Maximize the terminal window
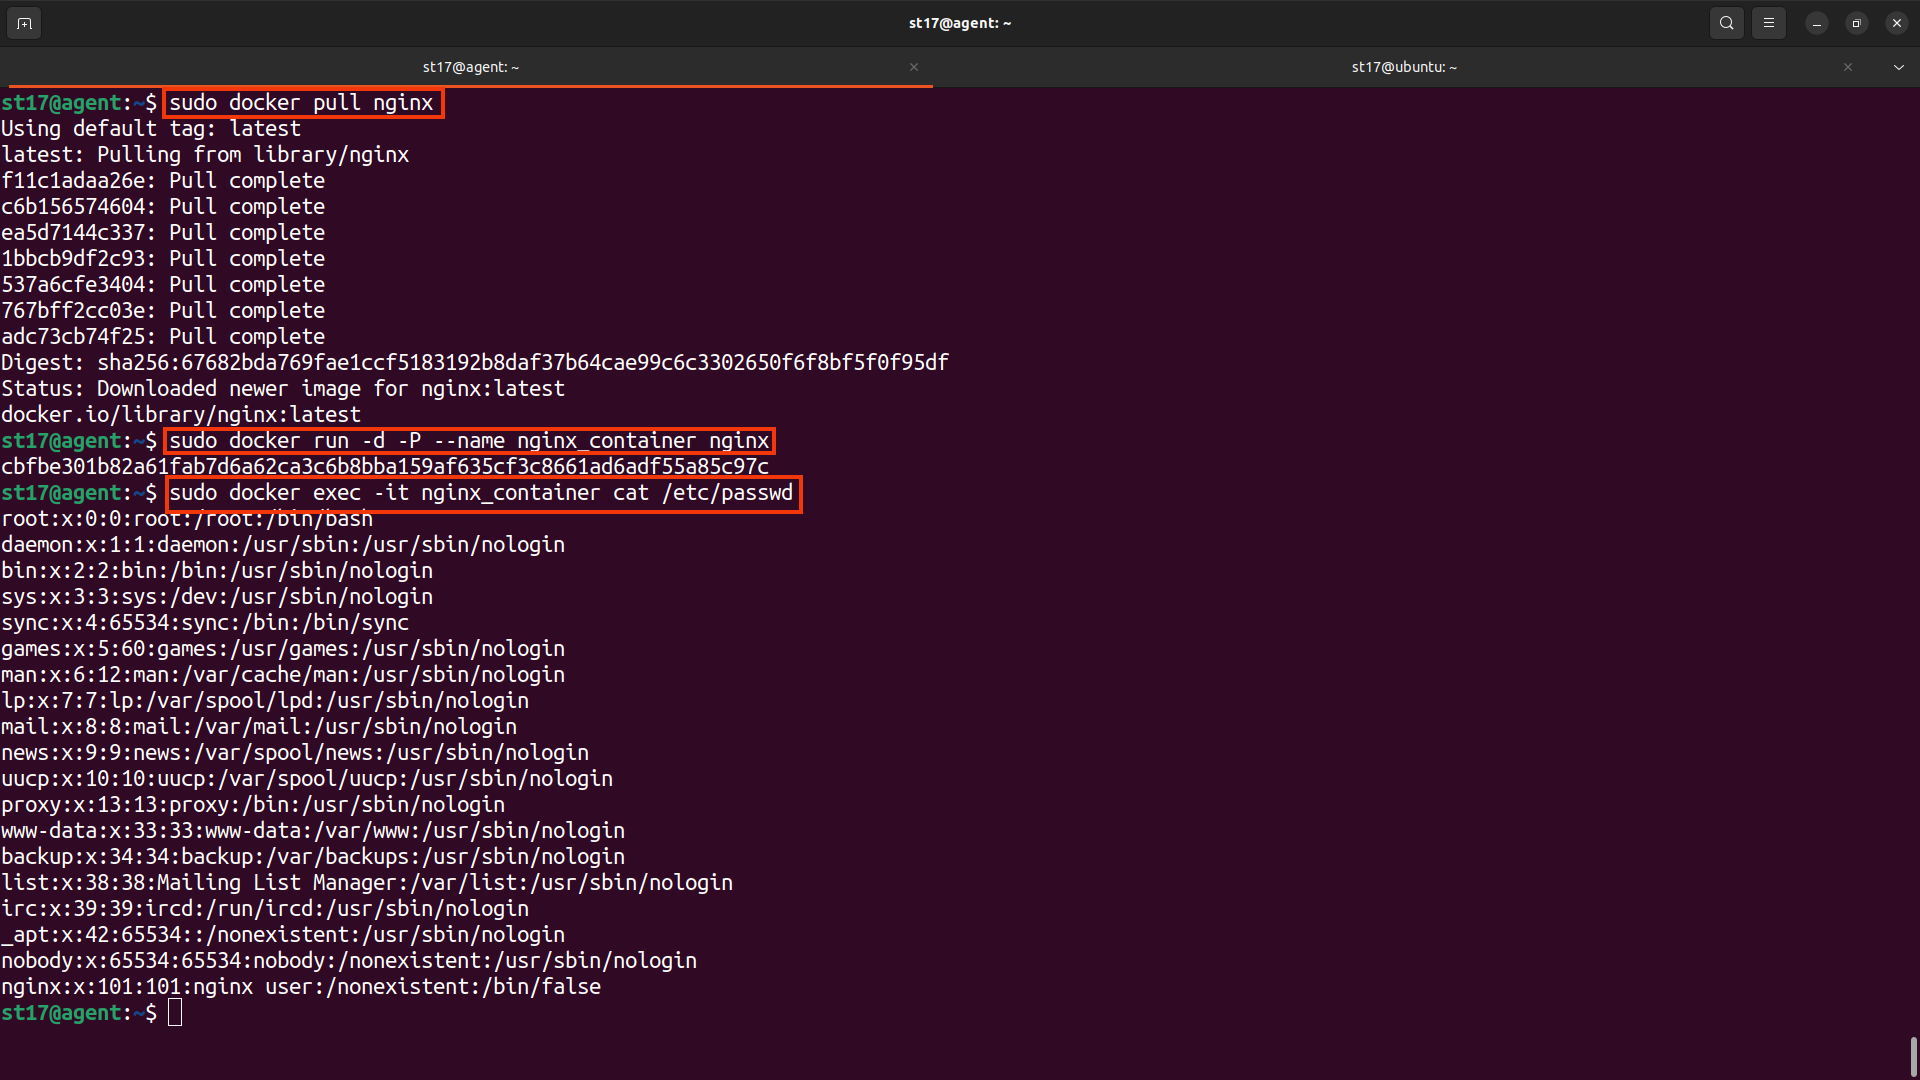 pyautogui.click(x=1857, y=23)
